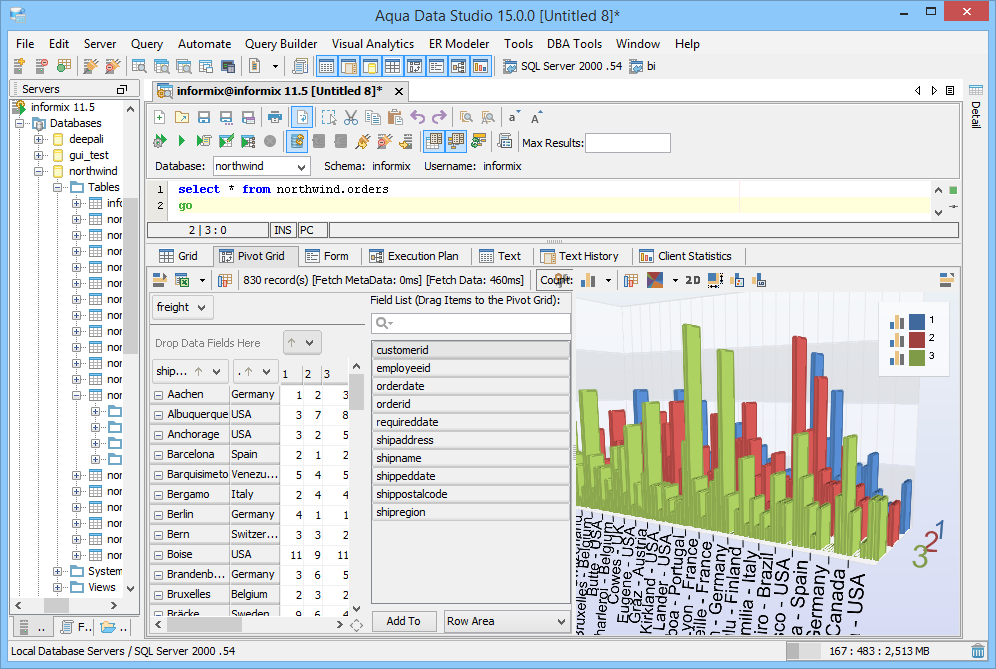Click the trash can icon in status bar
996x669 pixels.
pos(978,651)
